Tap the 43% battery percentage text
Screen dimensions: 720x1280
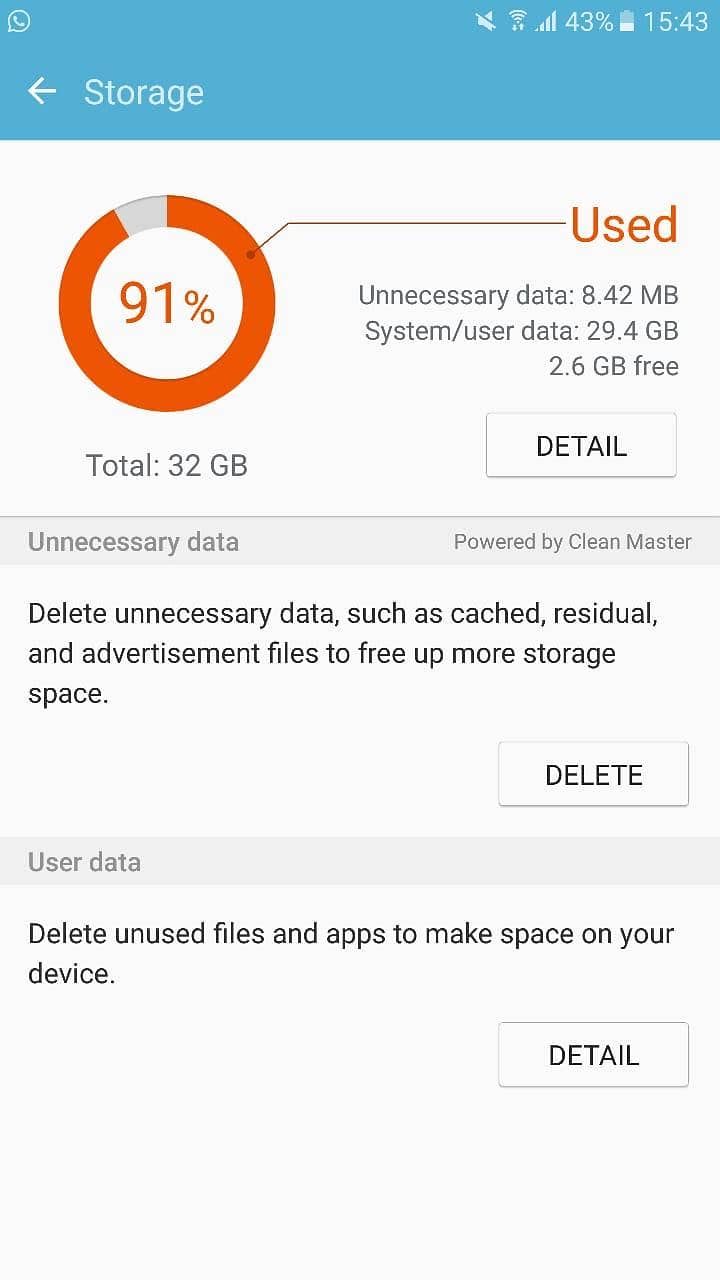coord(589,21)
